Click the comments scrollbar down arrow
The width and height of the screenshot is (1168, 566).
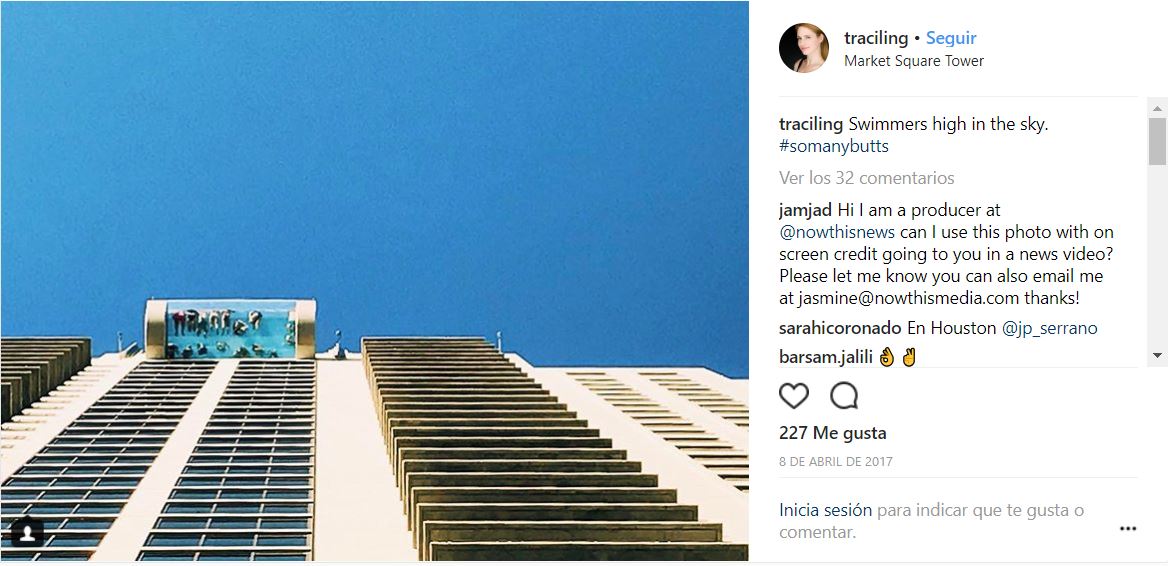pyautogui.click(x=1157, y=355)
